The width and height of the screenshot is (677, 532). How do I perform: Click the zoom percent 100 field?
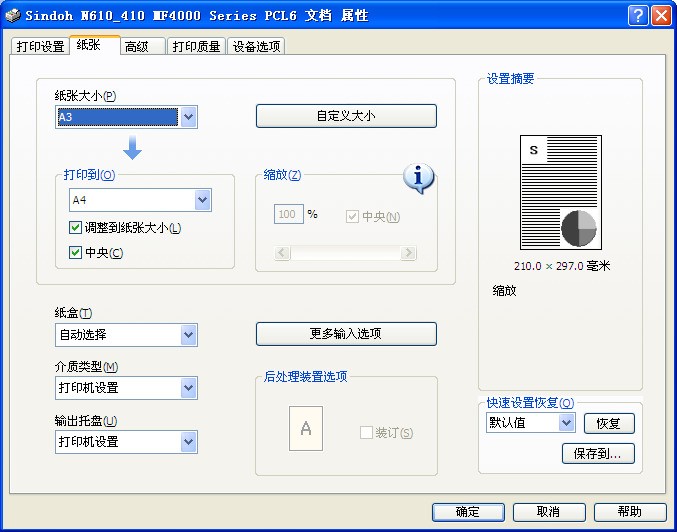pyautogui.click(x=289, y=214)
